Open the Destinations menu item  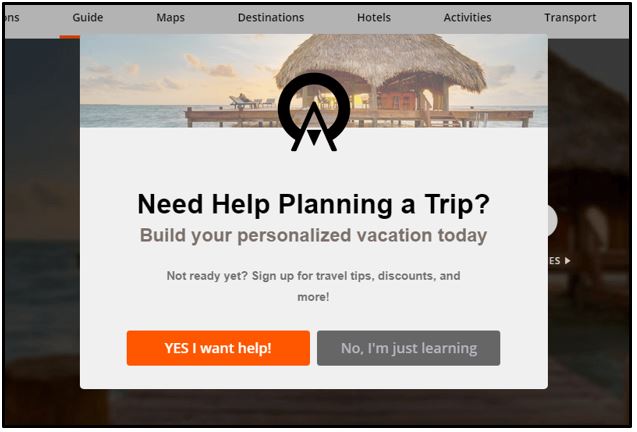tap(271, 17)
